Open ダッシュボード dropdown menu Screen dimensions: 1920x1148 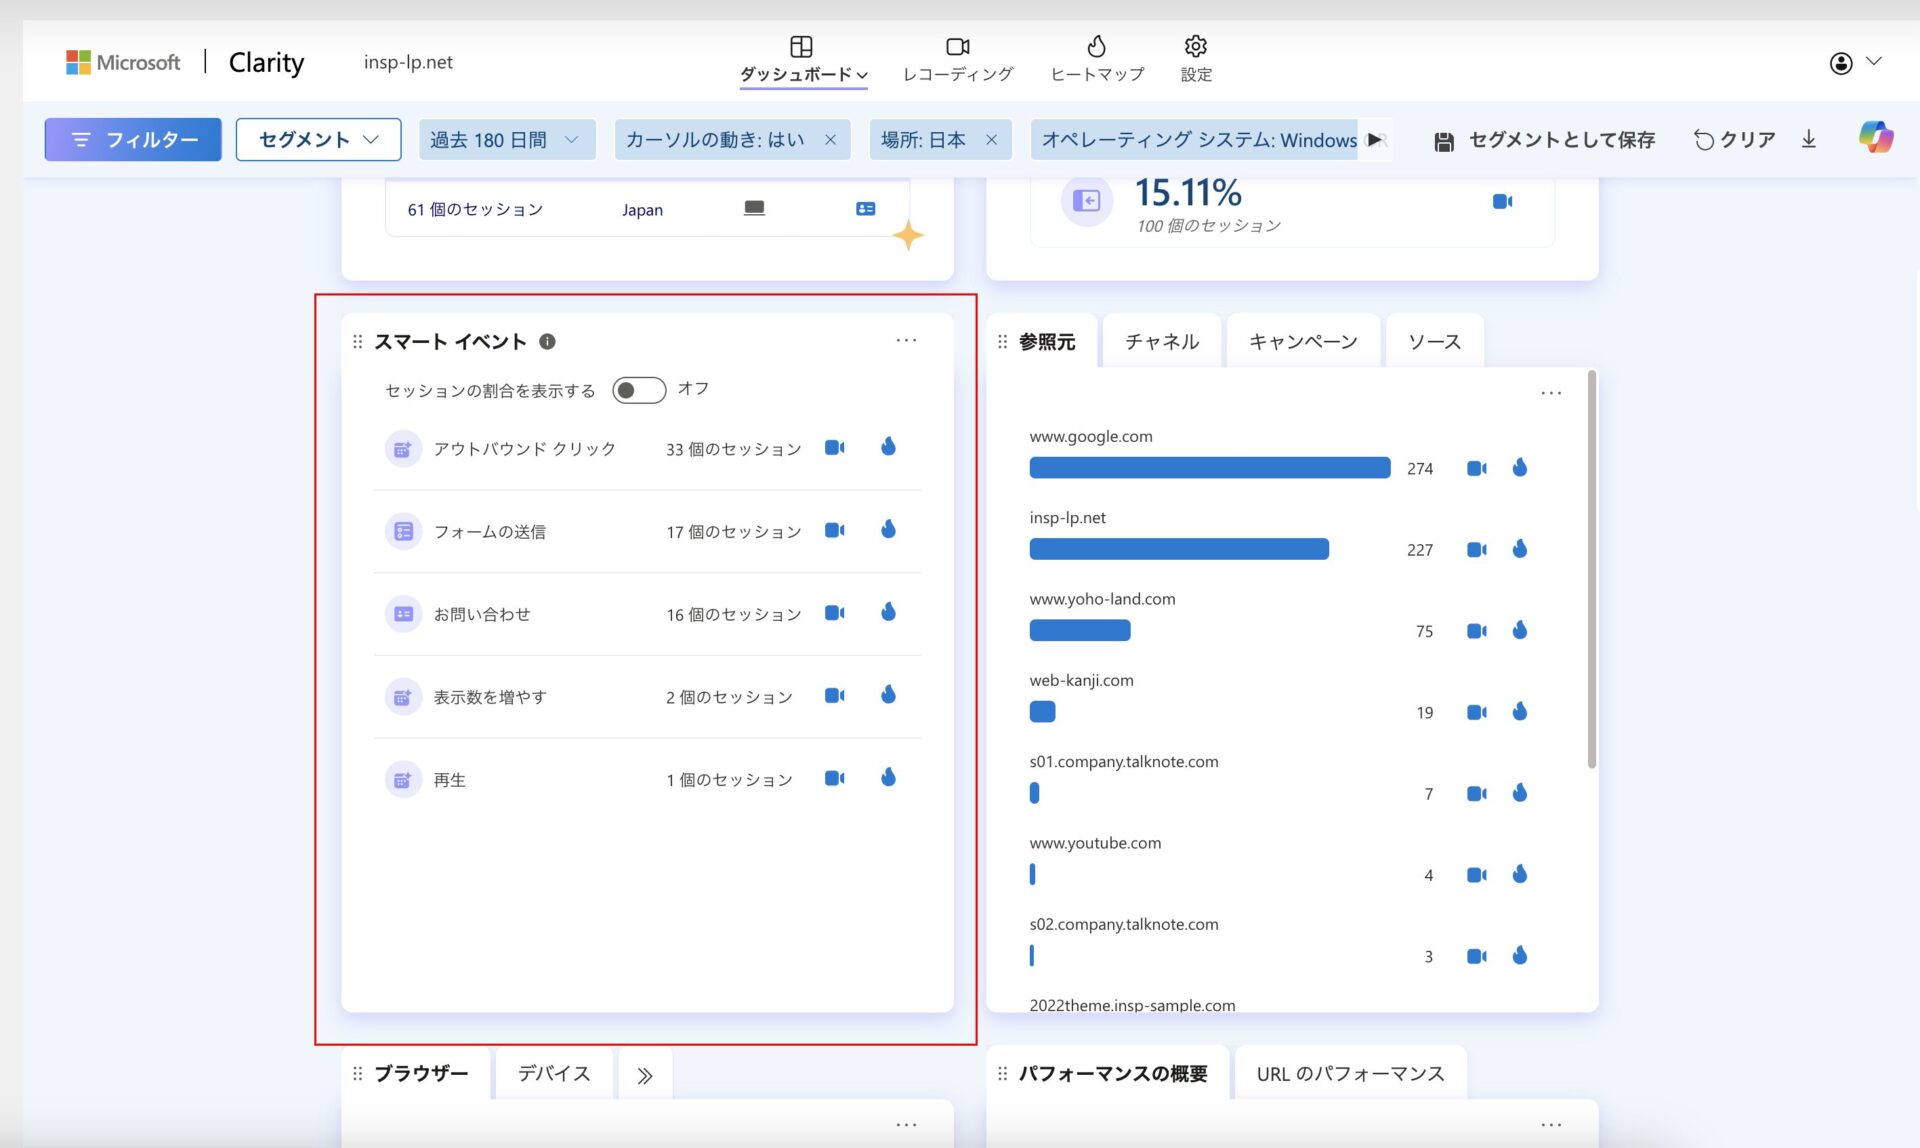click(804, 62)
